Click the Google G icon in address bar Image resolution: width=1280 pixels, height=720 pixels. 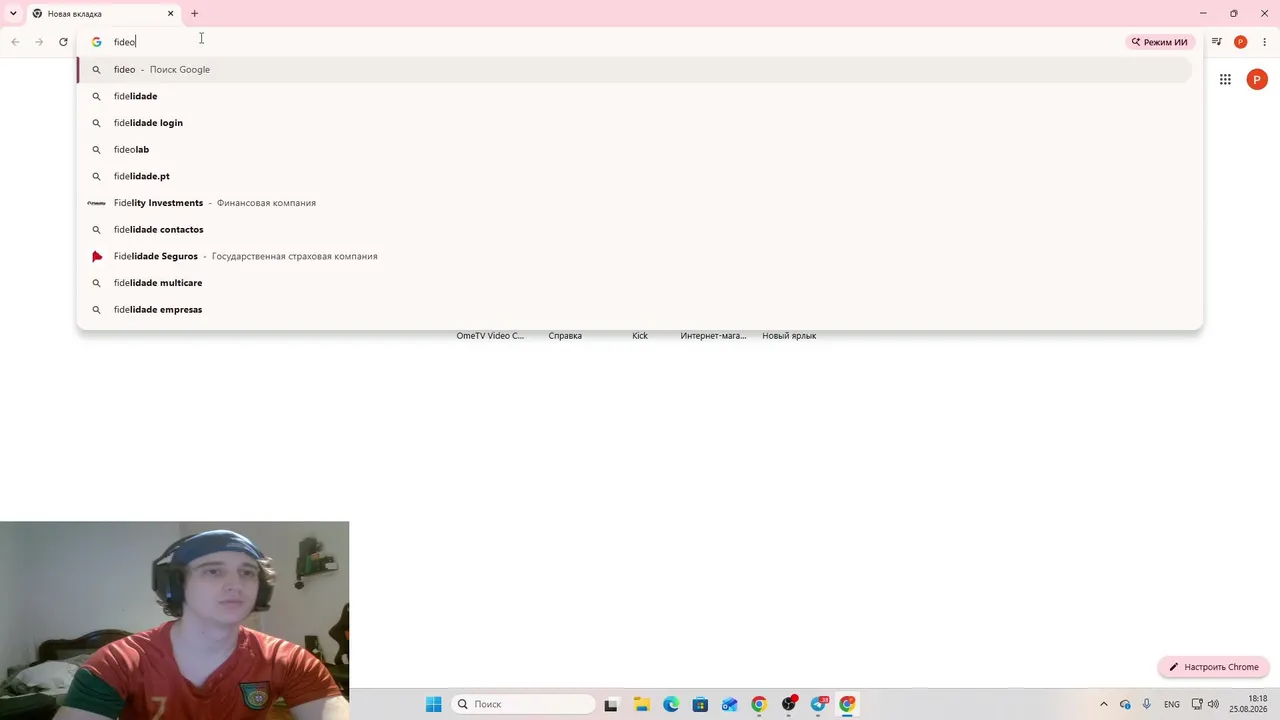pos(96,42)
